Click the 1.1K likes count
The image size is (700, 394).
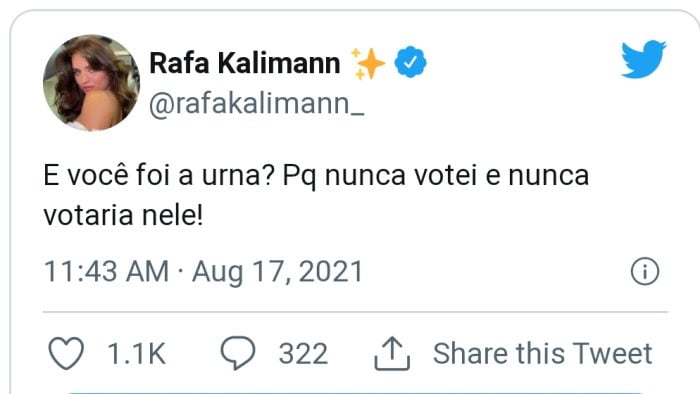[x=137, y=354]
